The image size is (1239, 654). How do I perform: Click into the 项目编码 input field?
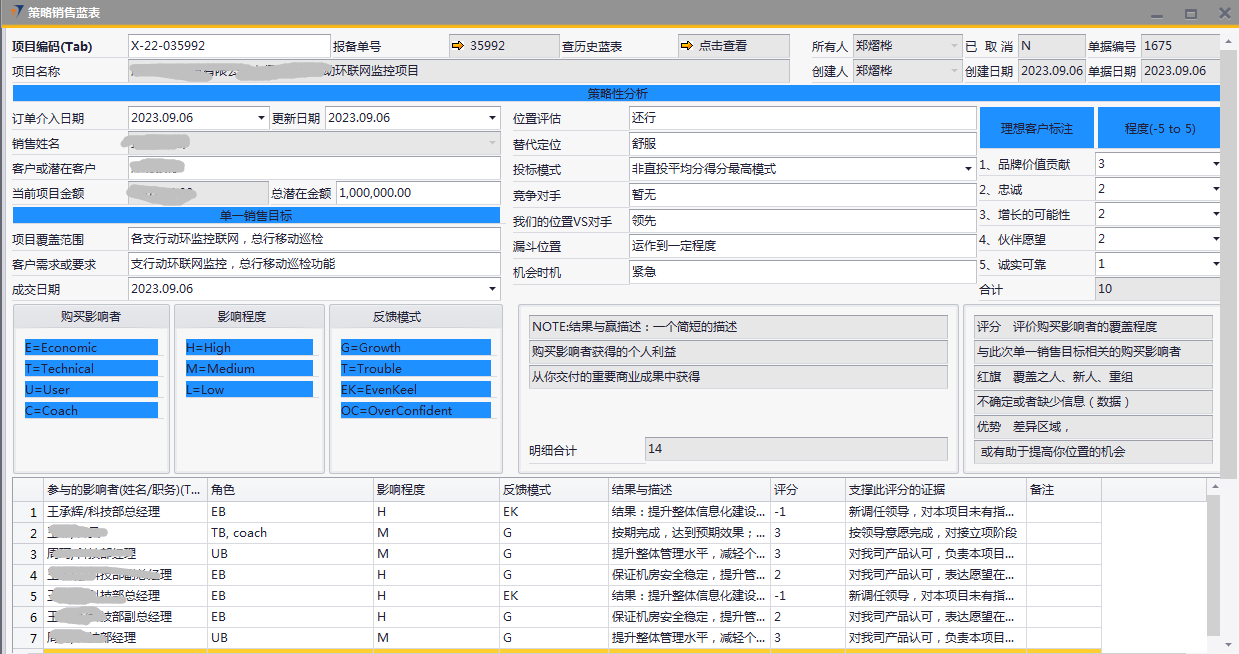pos(228,46)
